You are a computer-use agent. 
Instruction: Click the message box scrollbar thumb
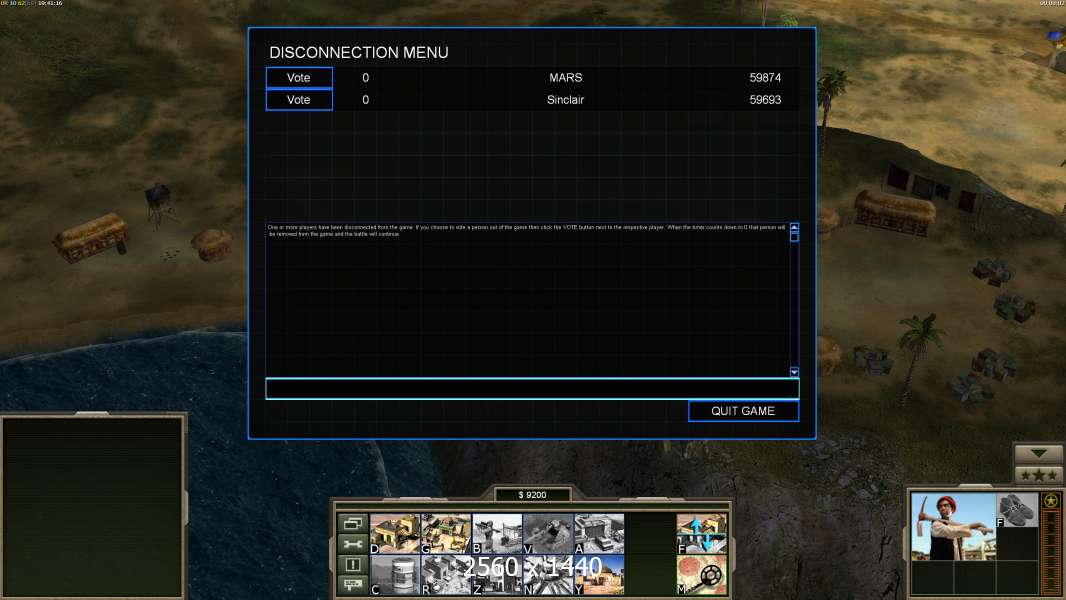click(x=794, y=236)
